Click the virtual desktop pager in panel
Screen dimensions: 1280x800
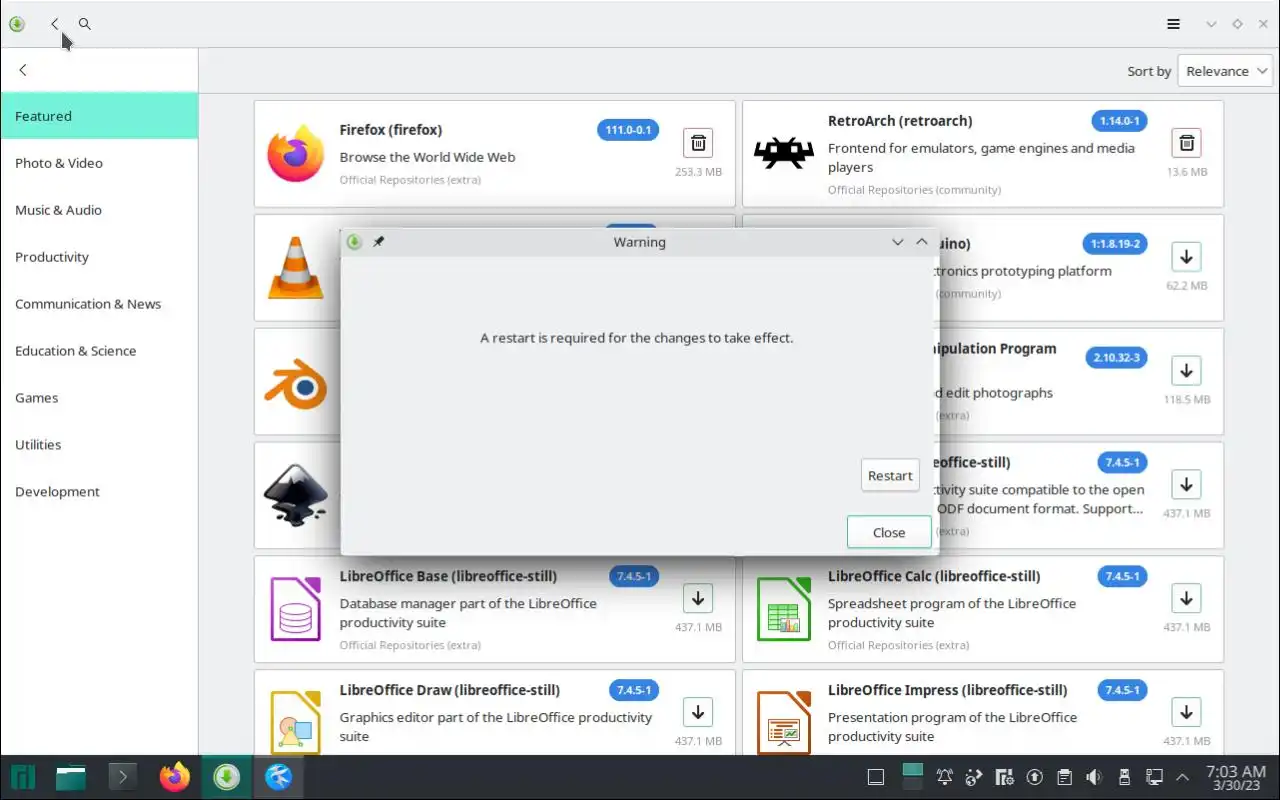click(912, 777)
